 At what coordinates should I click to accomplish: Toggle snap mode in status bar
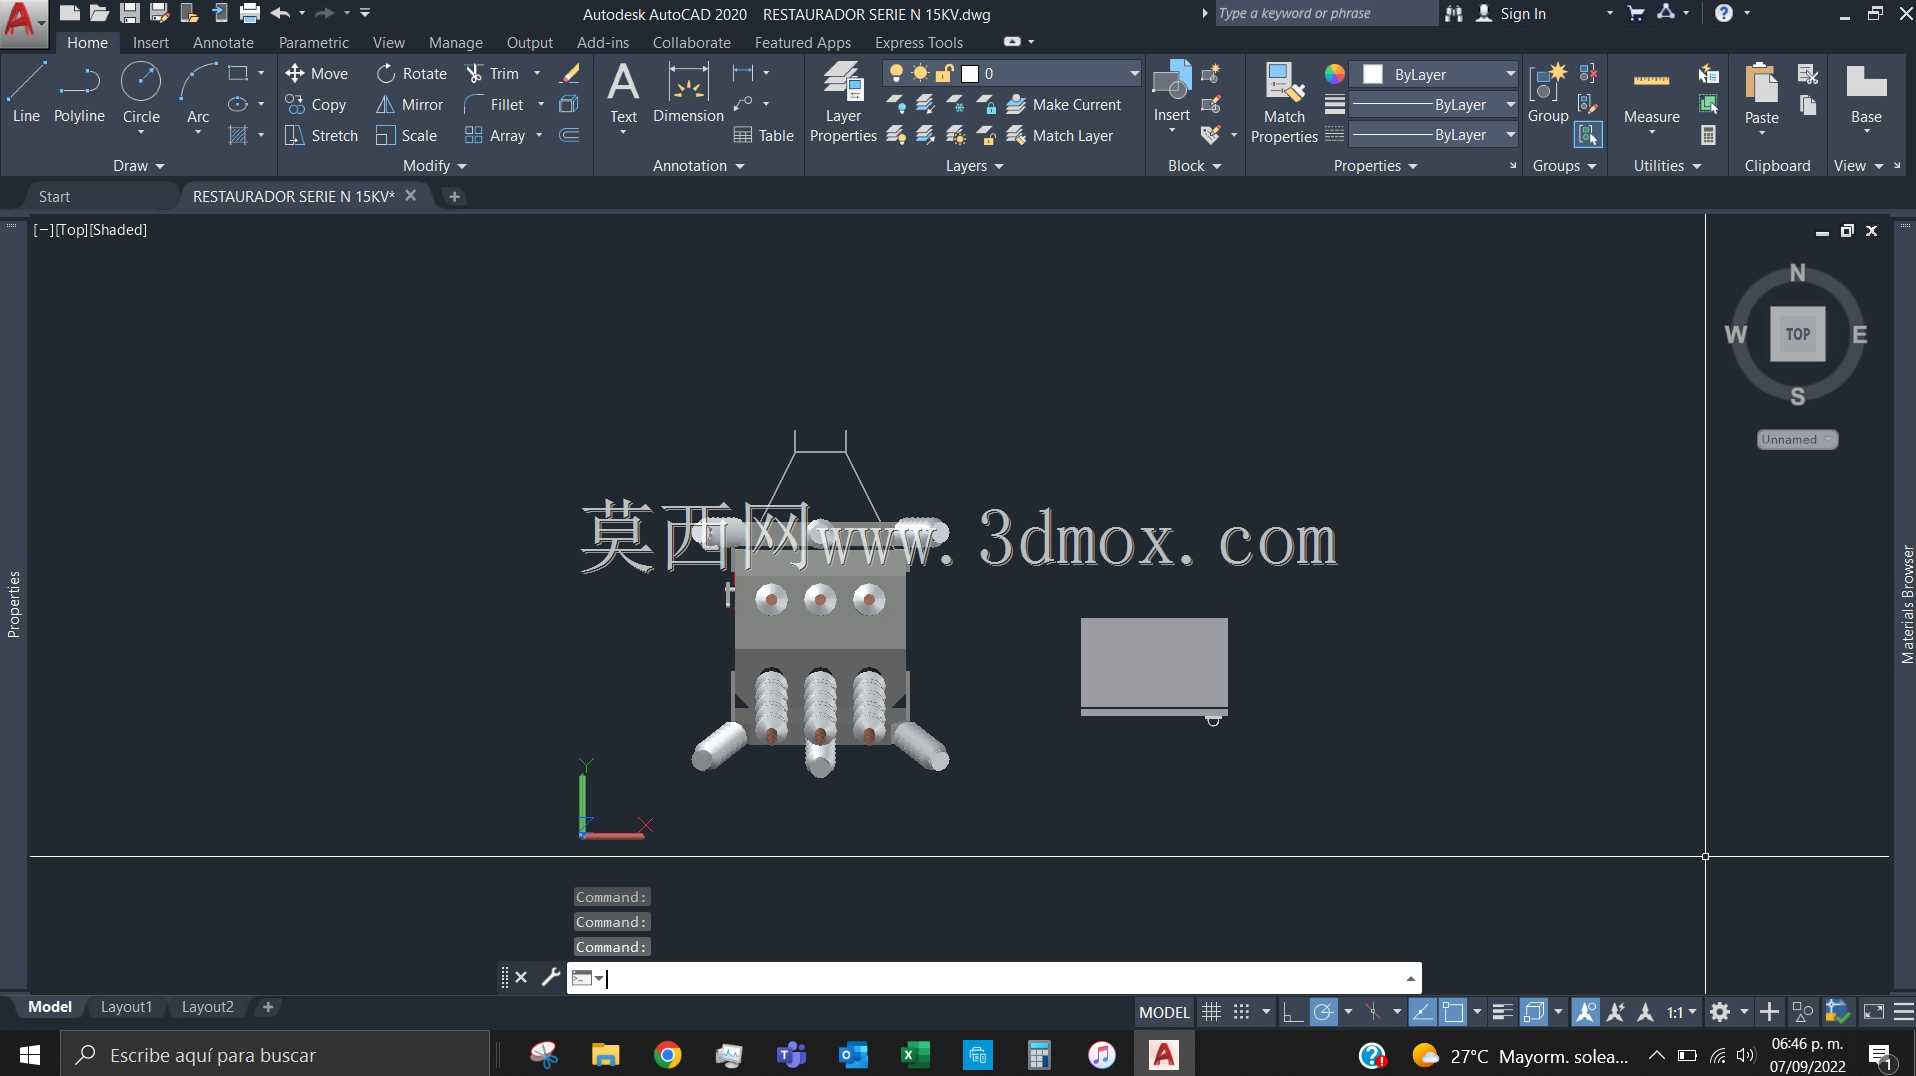pyautogui.click(x=1241, y=1012)
